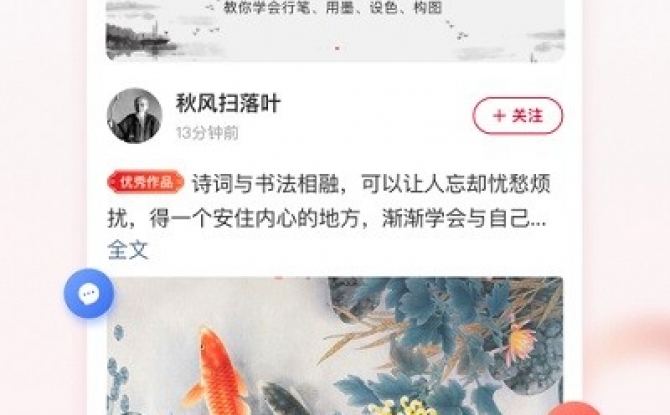Click the 13分钟前 timestamp
Viewport: 670px width, 415px height.
point(207,133)
